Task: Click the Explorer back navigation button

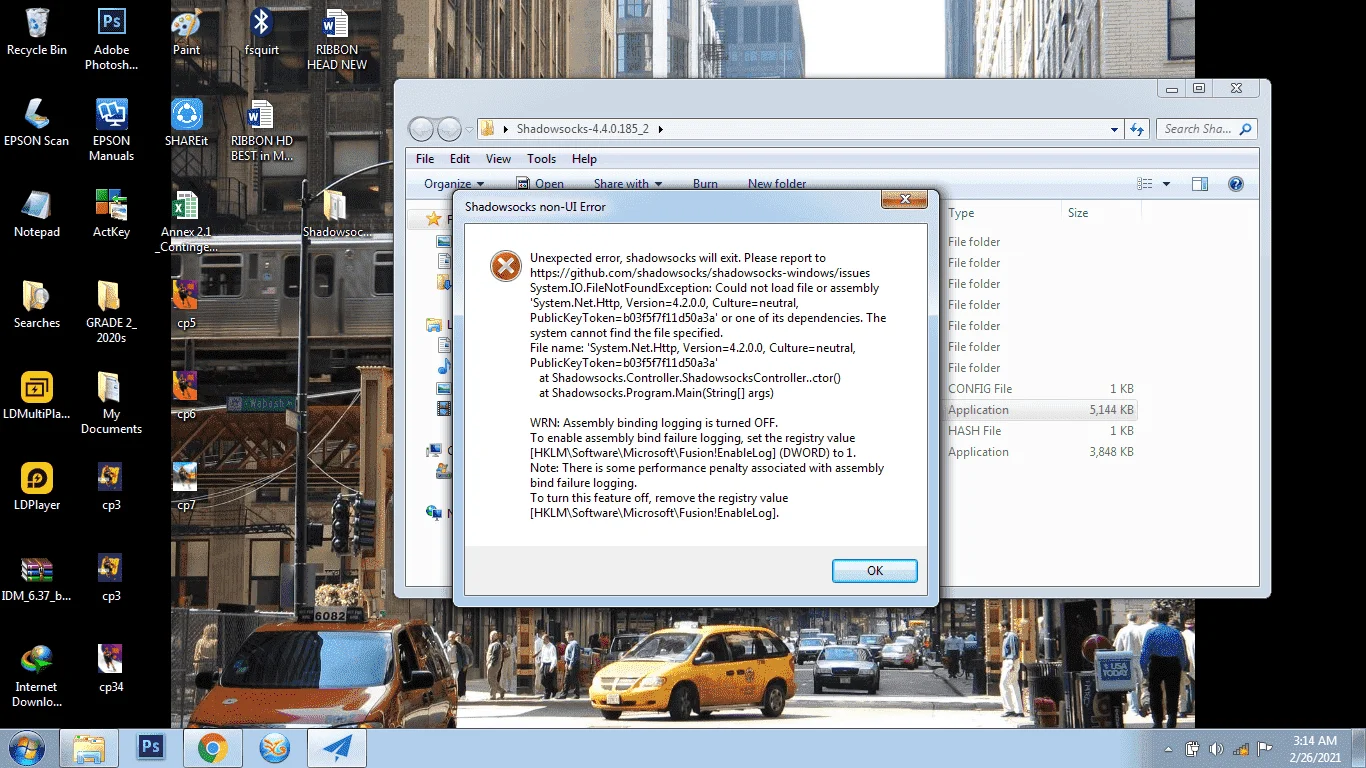Action: pos(421,129)
